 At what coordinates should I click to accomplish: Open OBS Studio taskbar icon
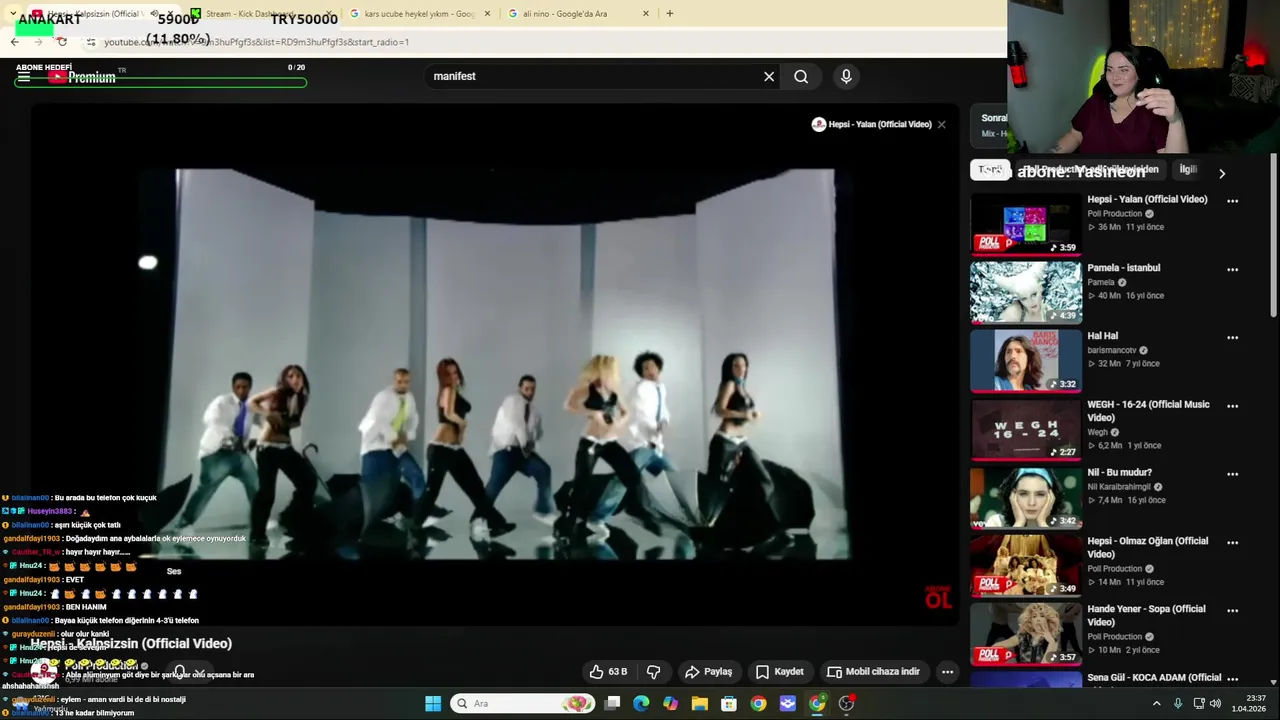846,703
